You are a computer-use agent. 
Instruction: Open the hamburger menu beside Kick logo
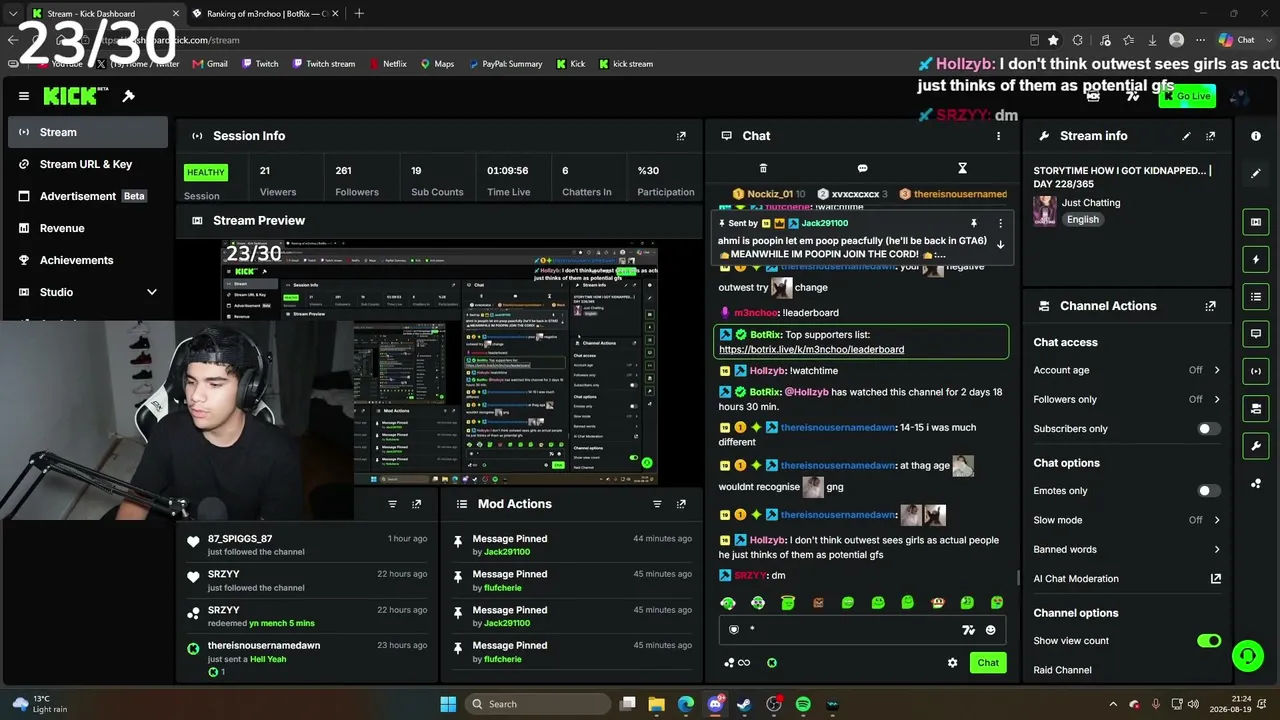(24, 96)
